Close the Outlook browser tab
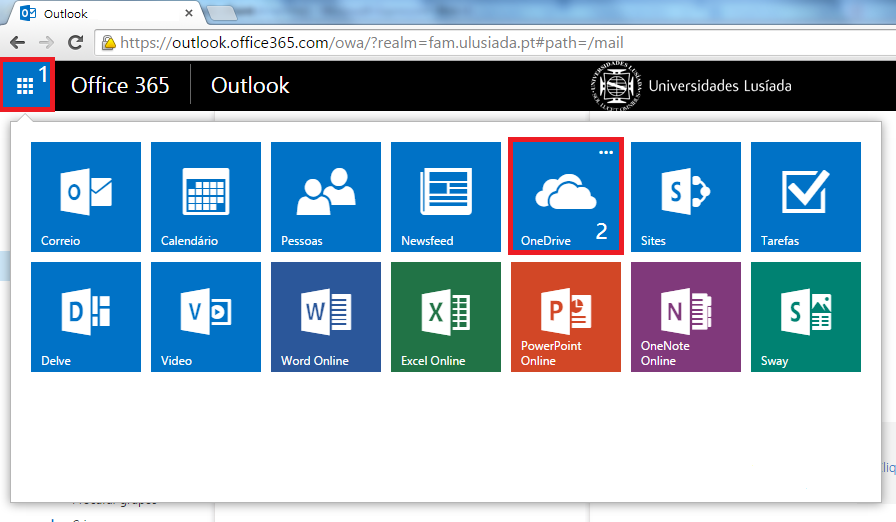Image resolution: width=896 pixels, height=522 pixels. coord(189,13)
